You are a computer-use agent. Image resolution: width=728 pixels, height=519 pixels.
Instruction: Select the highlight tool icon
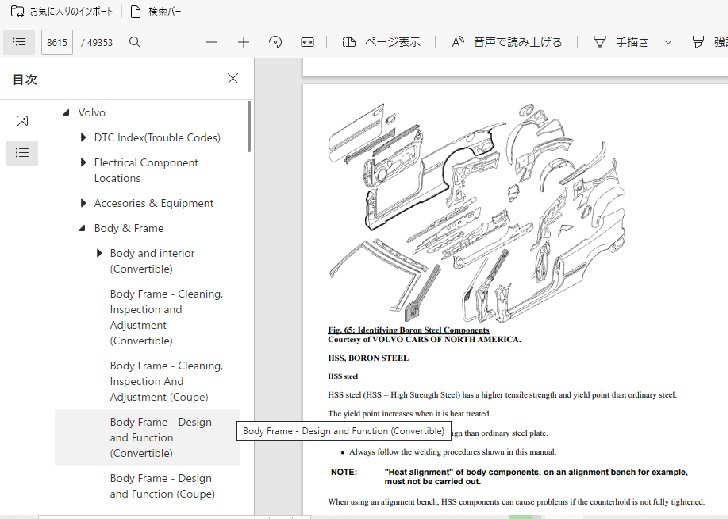[x=698, y=42]
